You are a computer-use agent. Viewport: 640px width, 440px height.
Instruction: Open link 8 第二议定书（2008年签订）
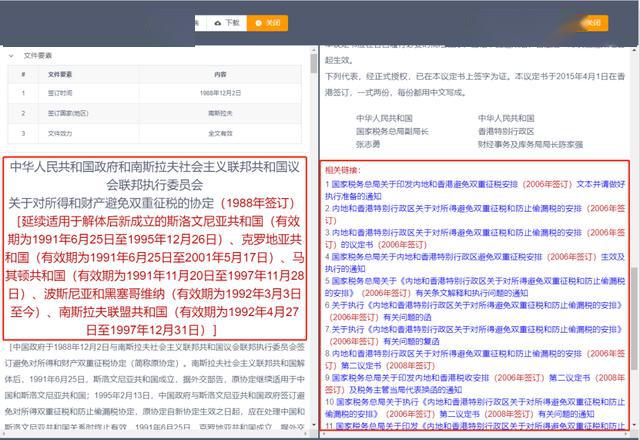click(x=475, y=360)
